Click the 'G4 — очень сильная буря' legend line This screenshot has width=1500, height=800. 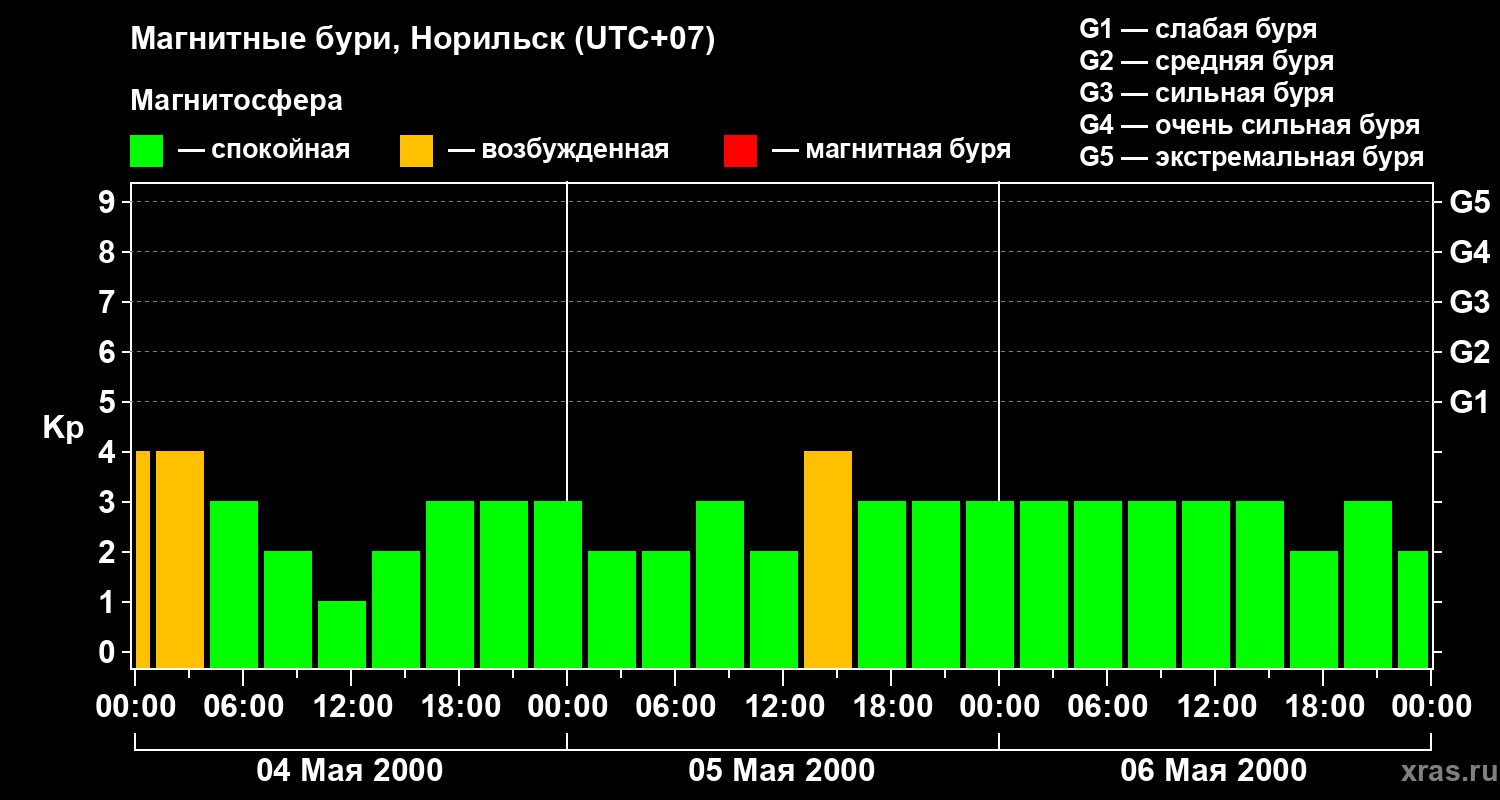click(1249, 125)
